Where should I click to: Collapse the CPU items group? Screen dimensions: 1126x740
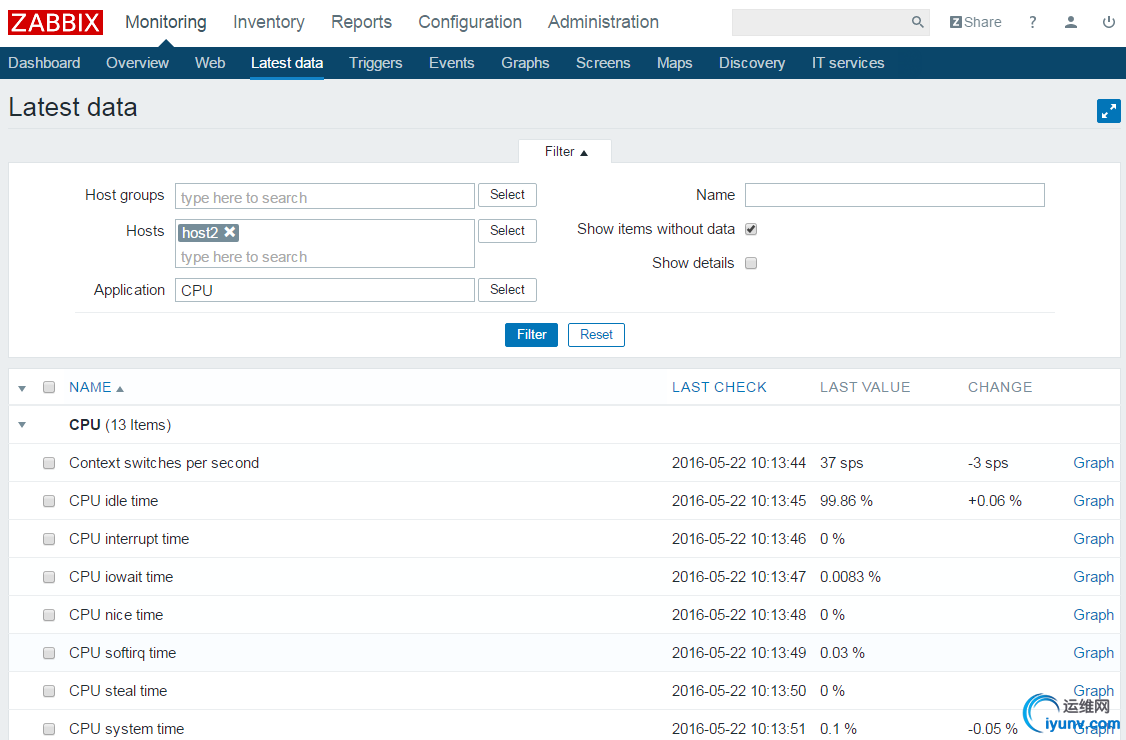coord(22,425)
